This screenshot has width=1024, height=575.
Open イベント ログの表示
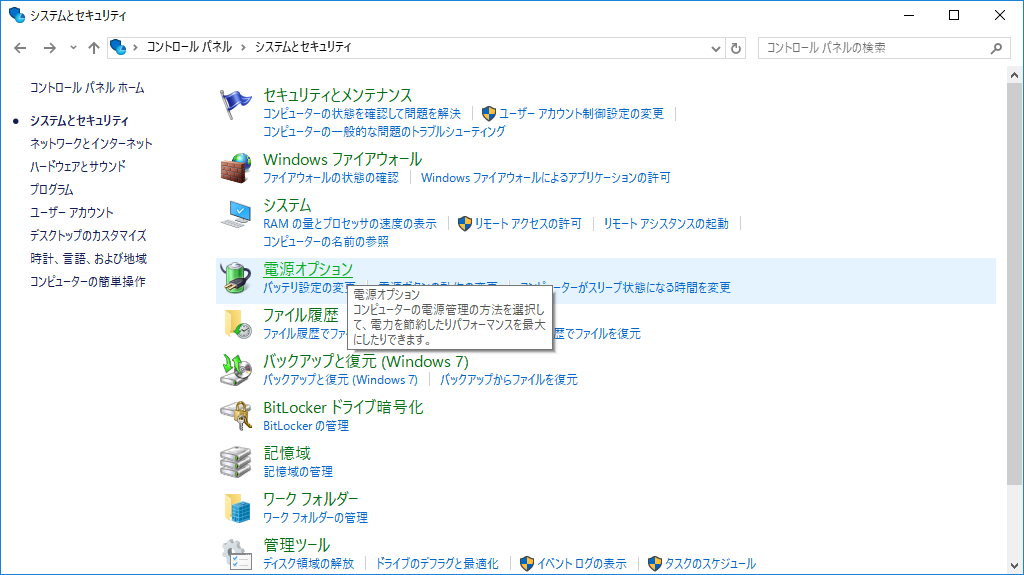pyautogui.click(x=581, y=563)
